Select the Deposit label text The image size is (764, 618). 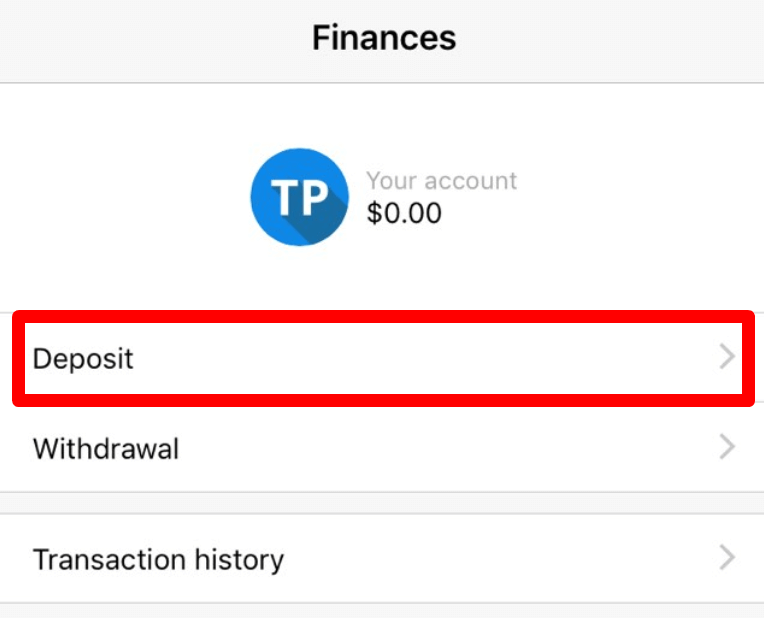pos(83,359)
